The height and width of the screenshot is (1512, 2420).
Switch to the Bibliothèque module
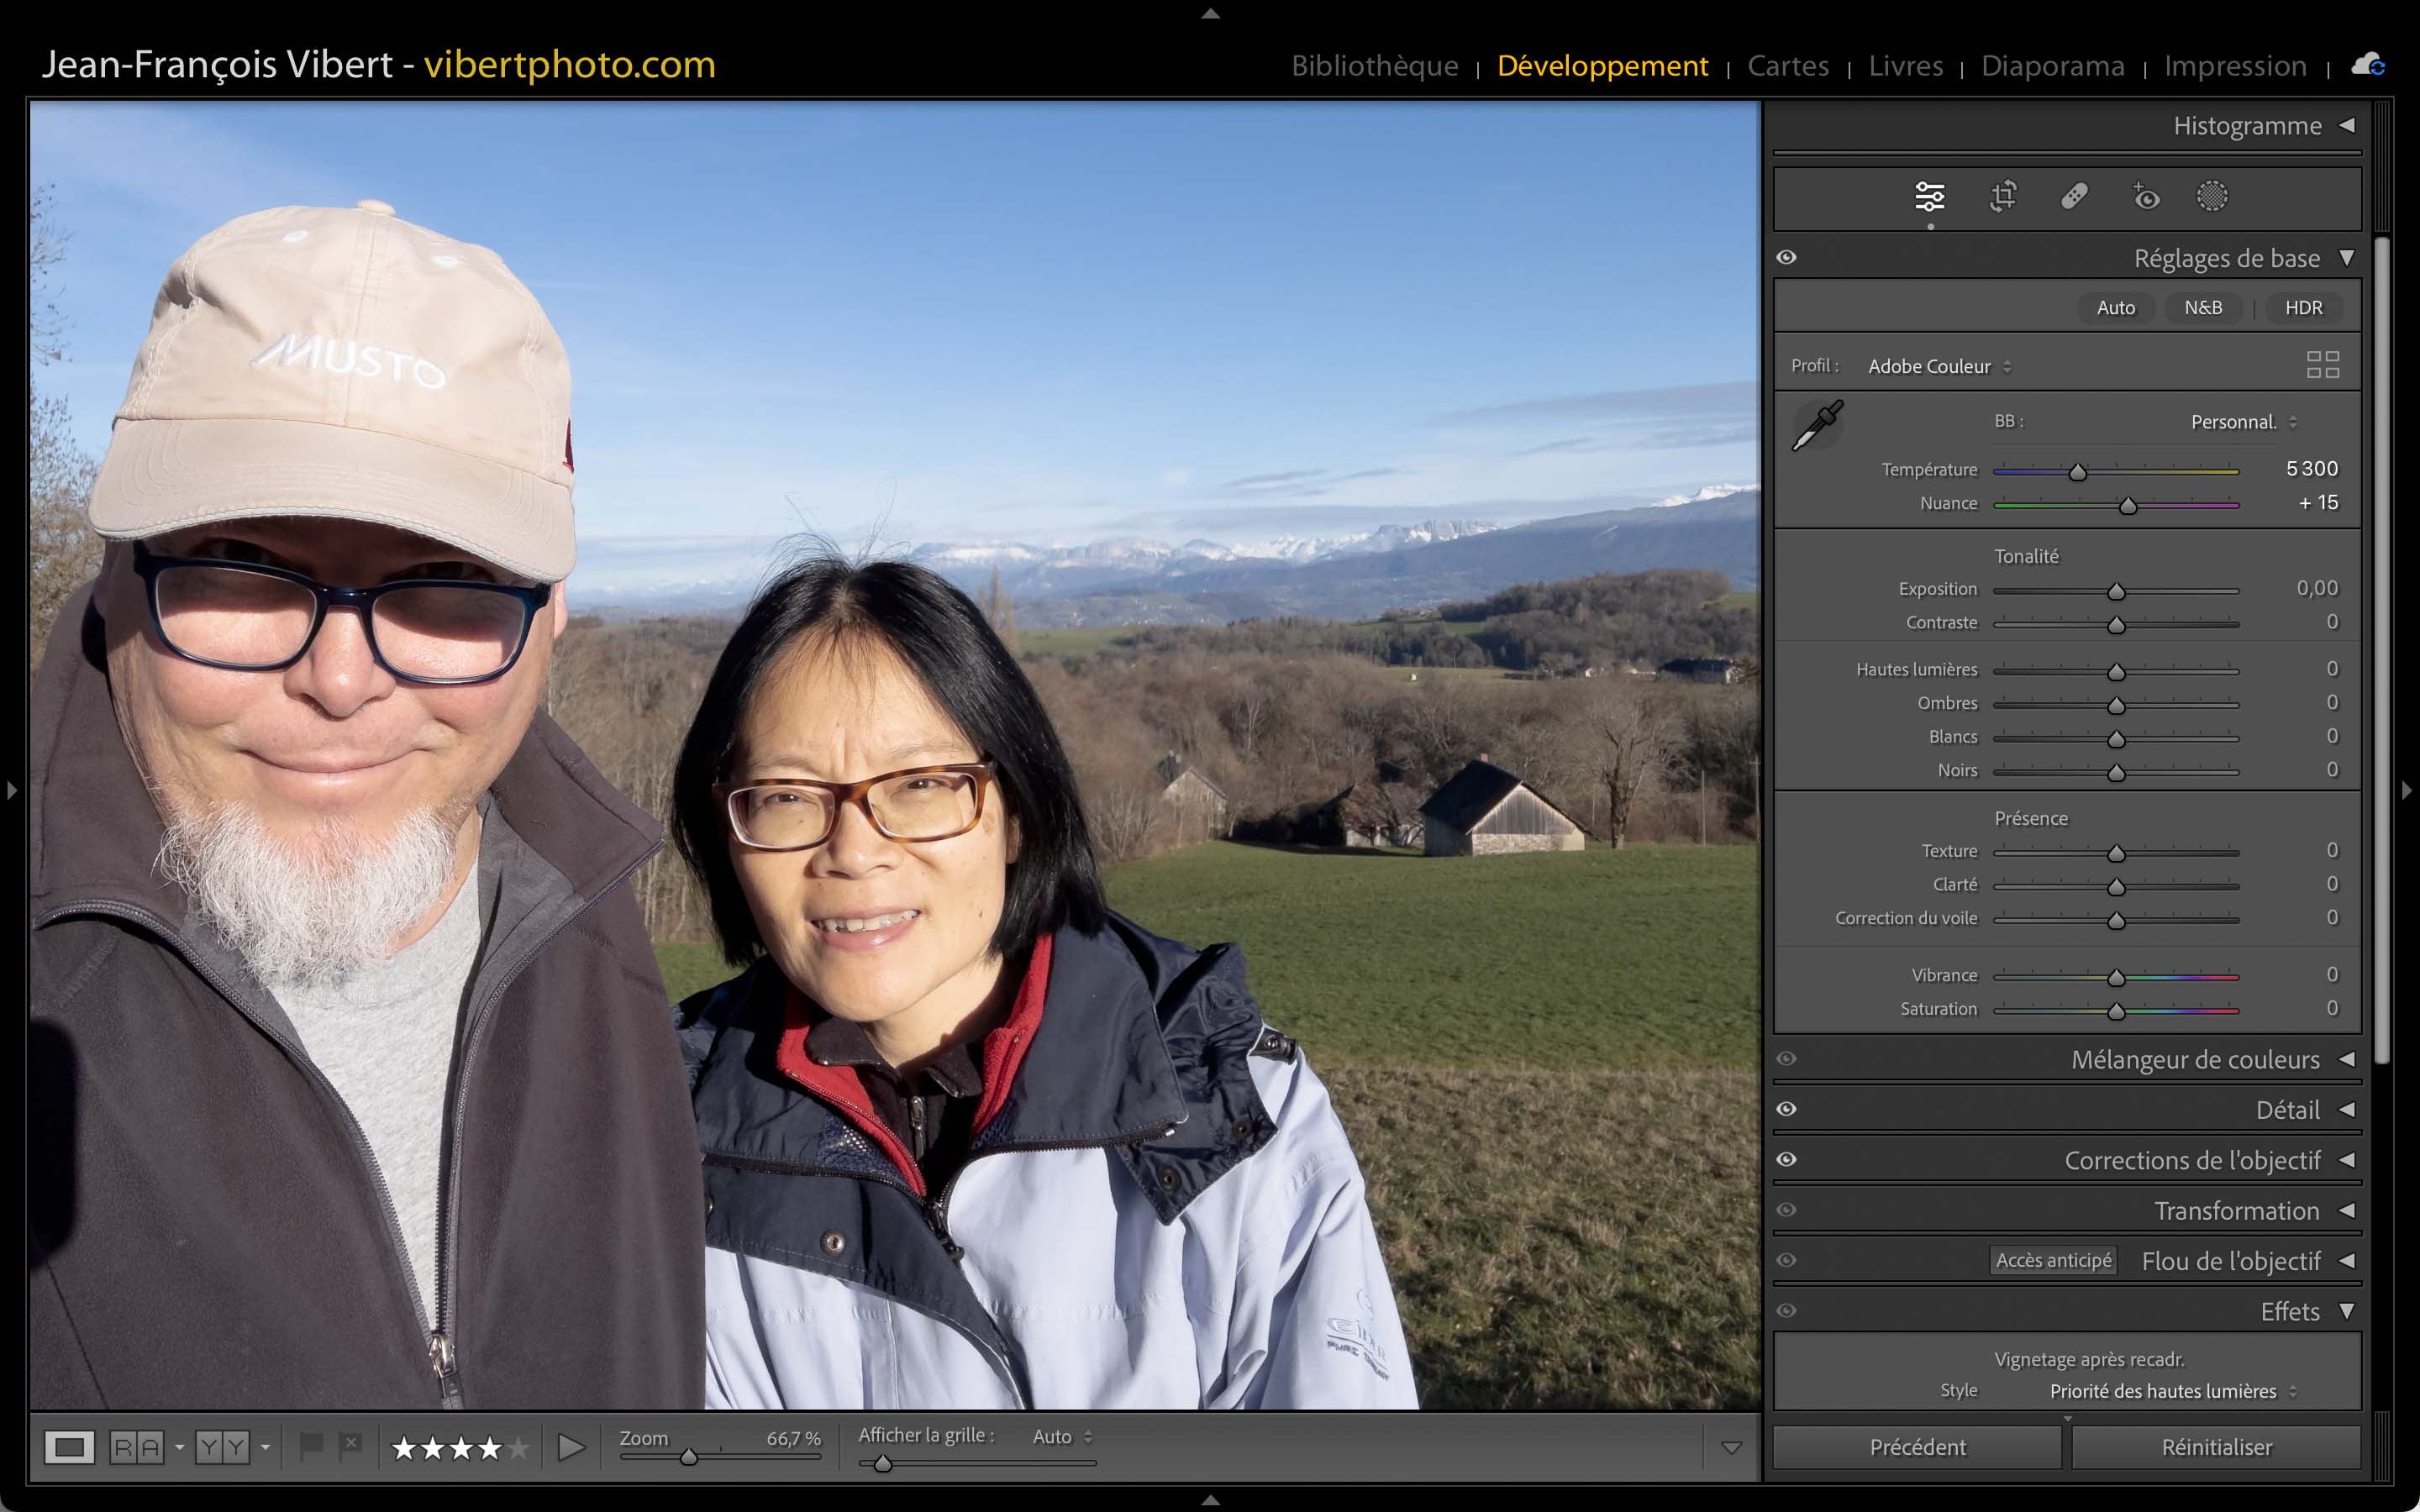coord(1374,66)
